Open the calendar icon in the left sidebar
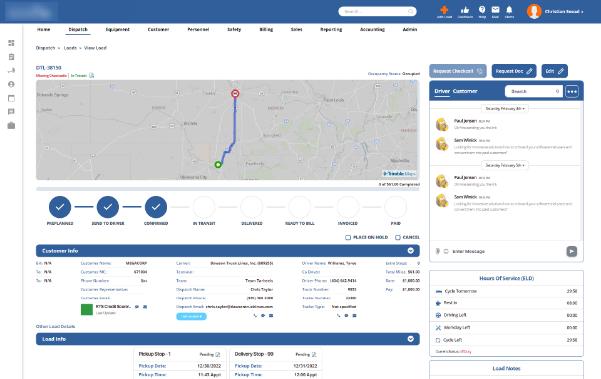The height and width of the screenshot is (379, 601). coord(11,98)
